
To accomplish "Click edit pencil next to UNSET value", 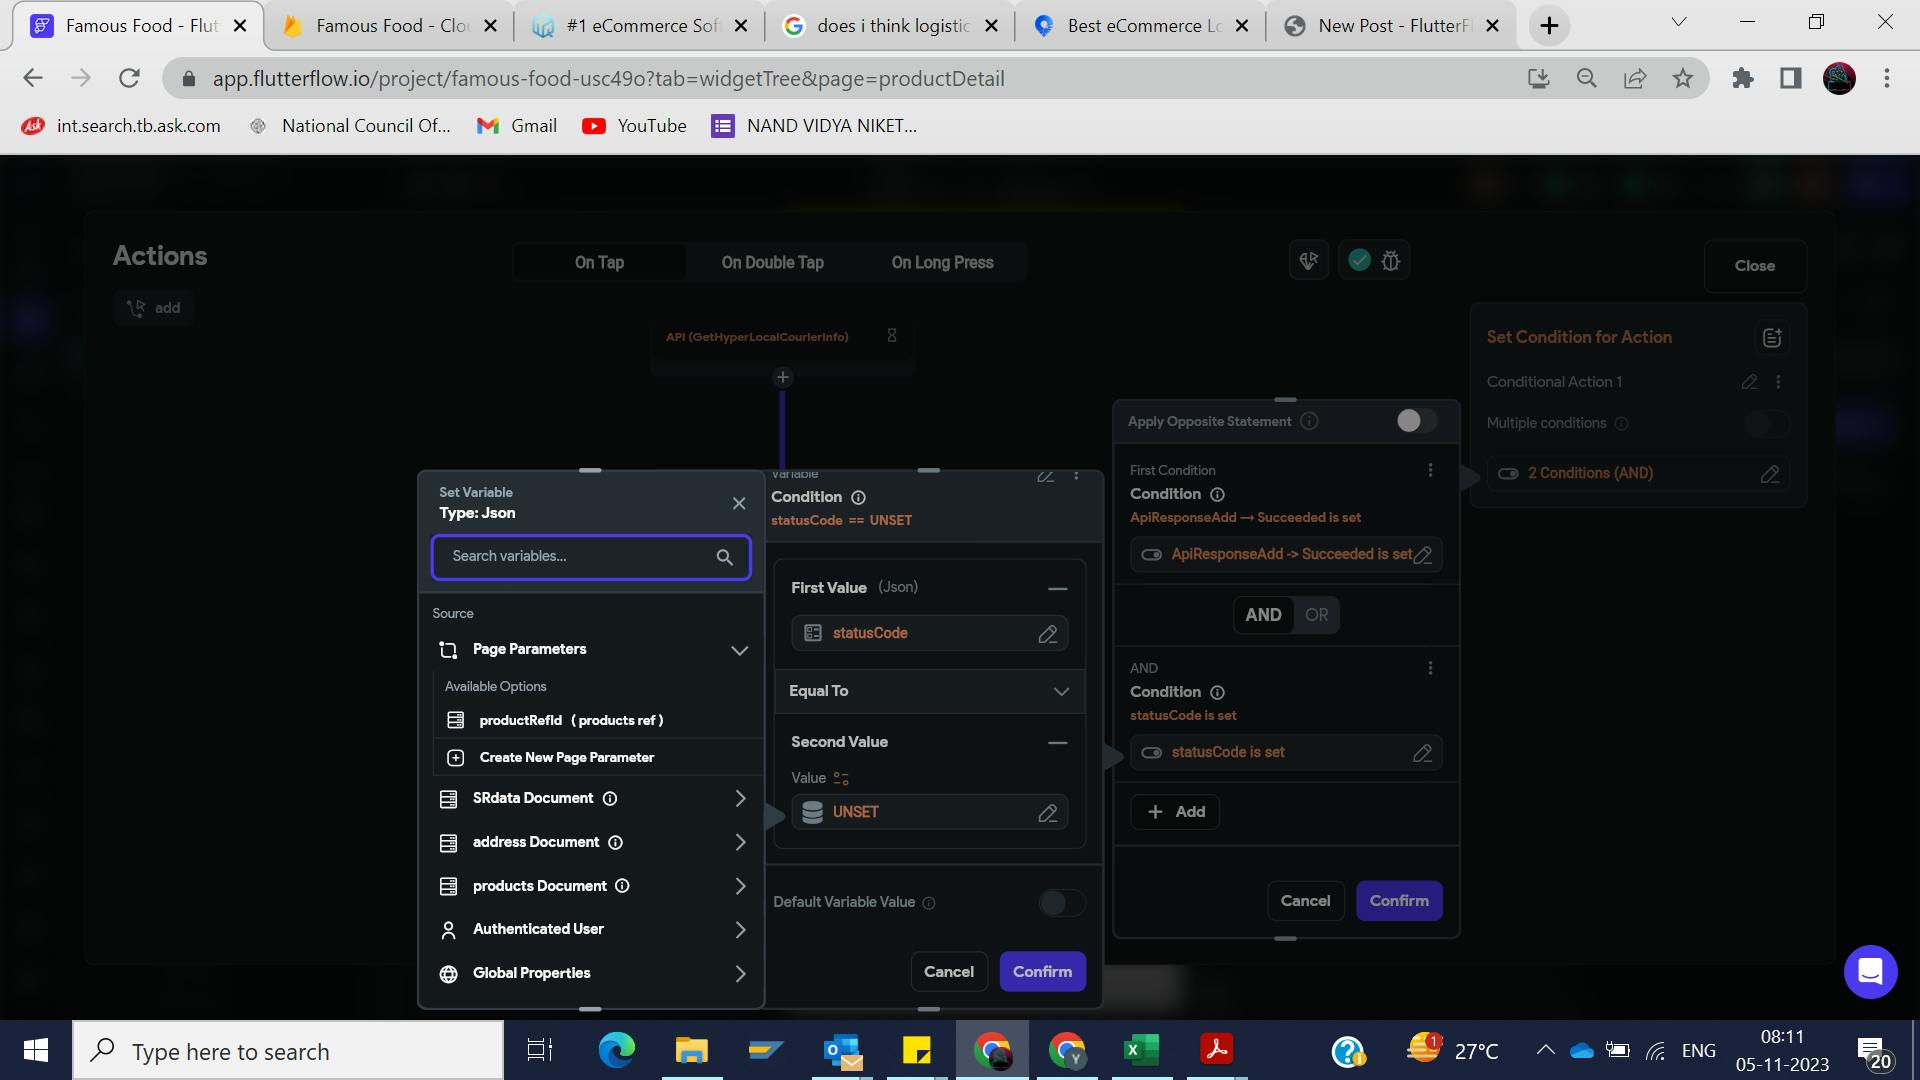I will tap(1047, 813).
